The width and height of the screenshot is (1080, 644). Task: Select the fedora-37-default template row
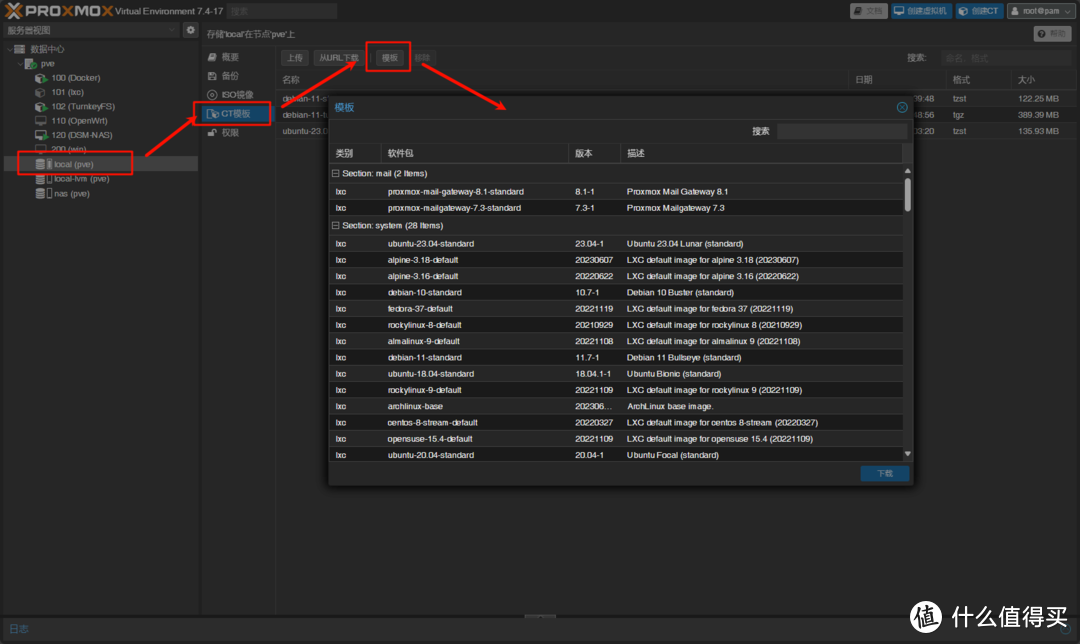click(x=616, y=309)
